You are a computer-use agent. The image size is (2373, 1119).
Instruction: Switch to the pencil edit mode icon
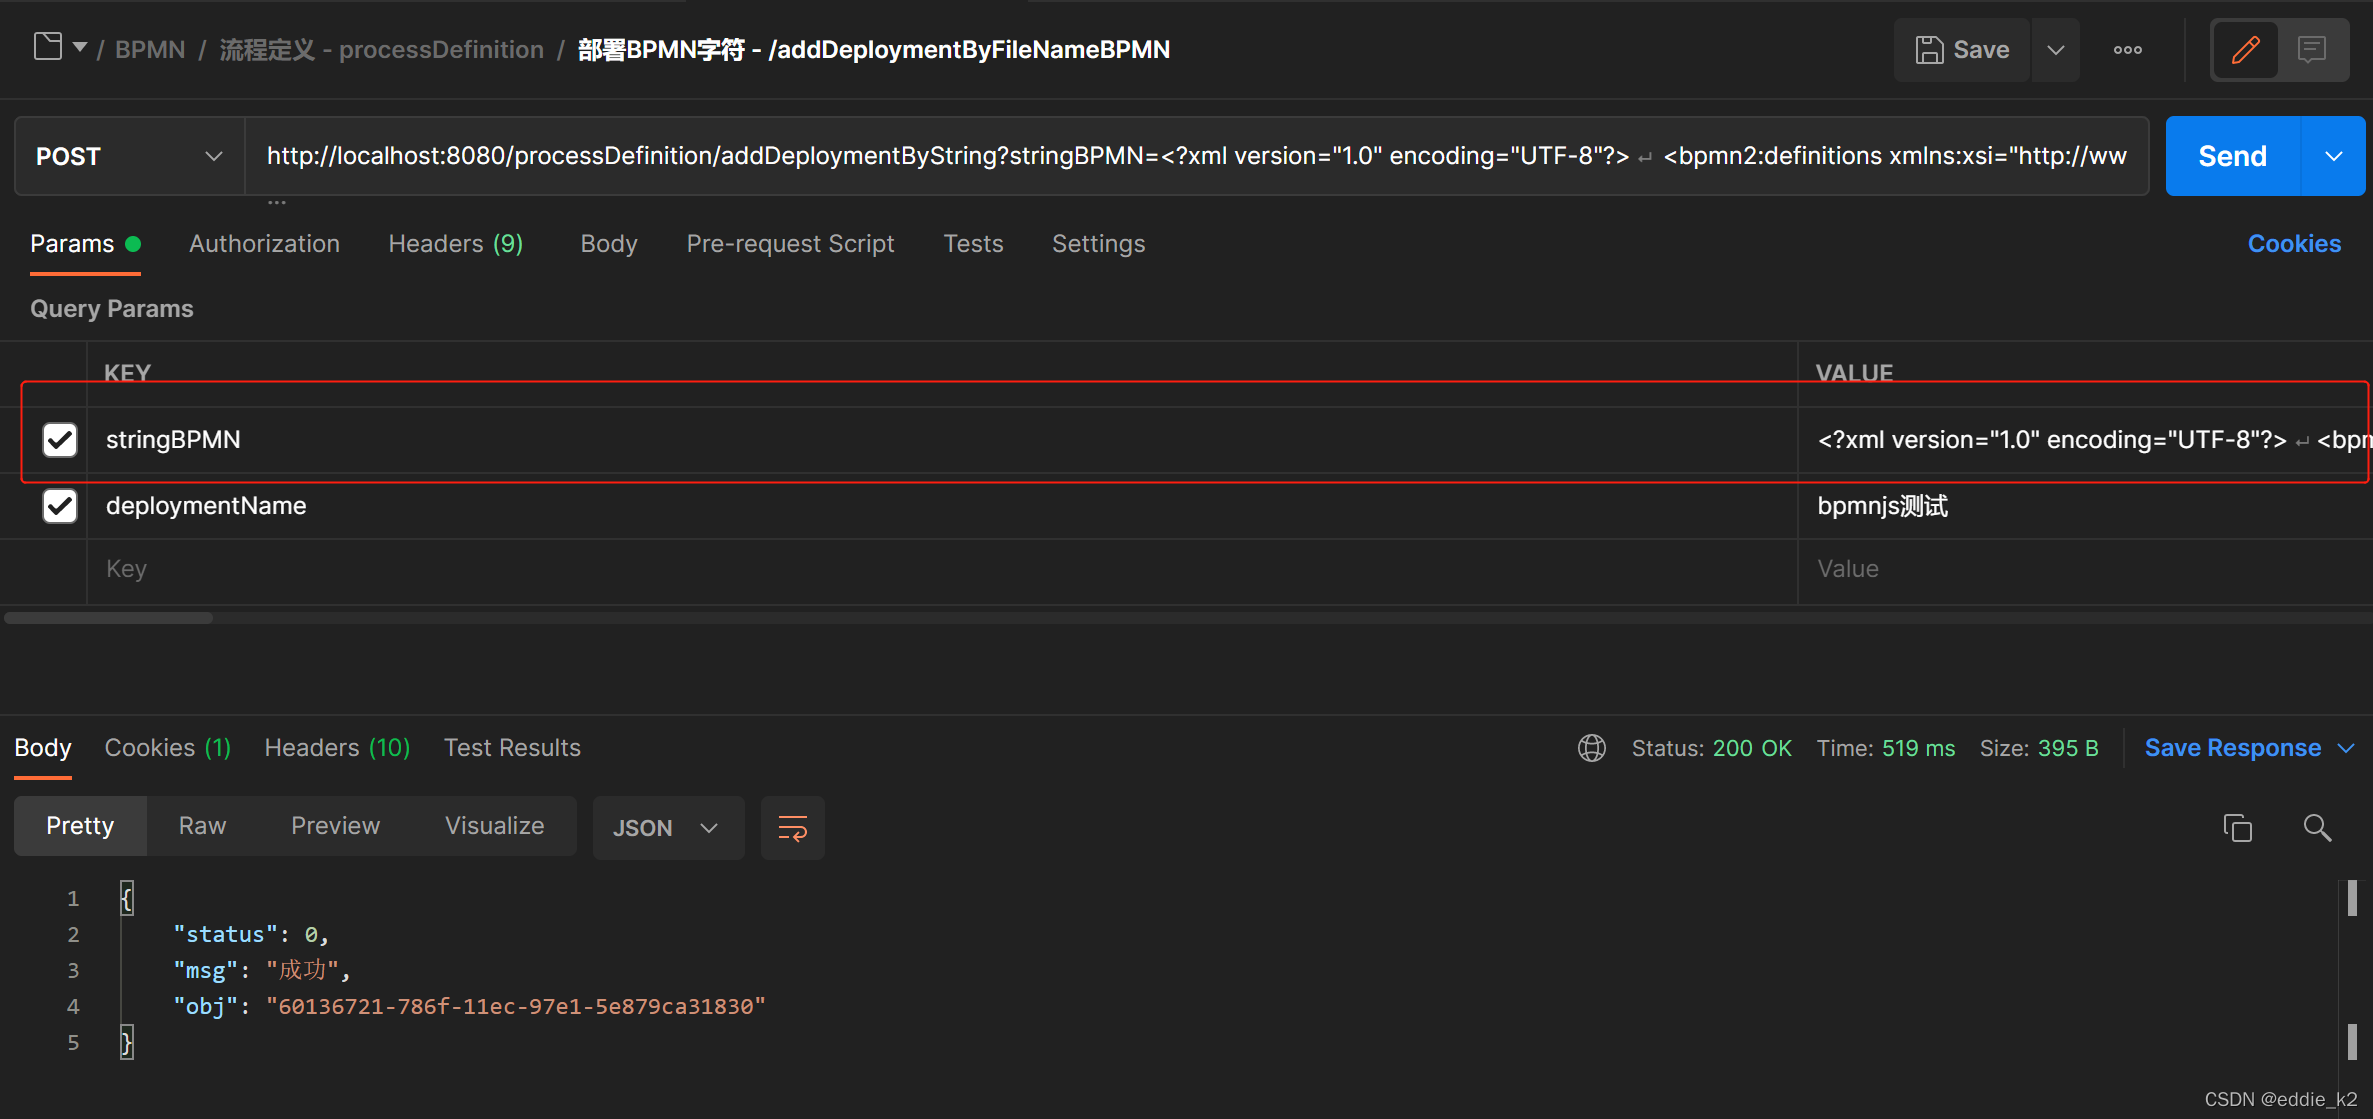coord(2245,49)
